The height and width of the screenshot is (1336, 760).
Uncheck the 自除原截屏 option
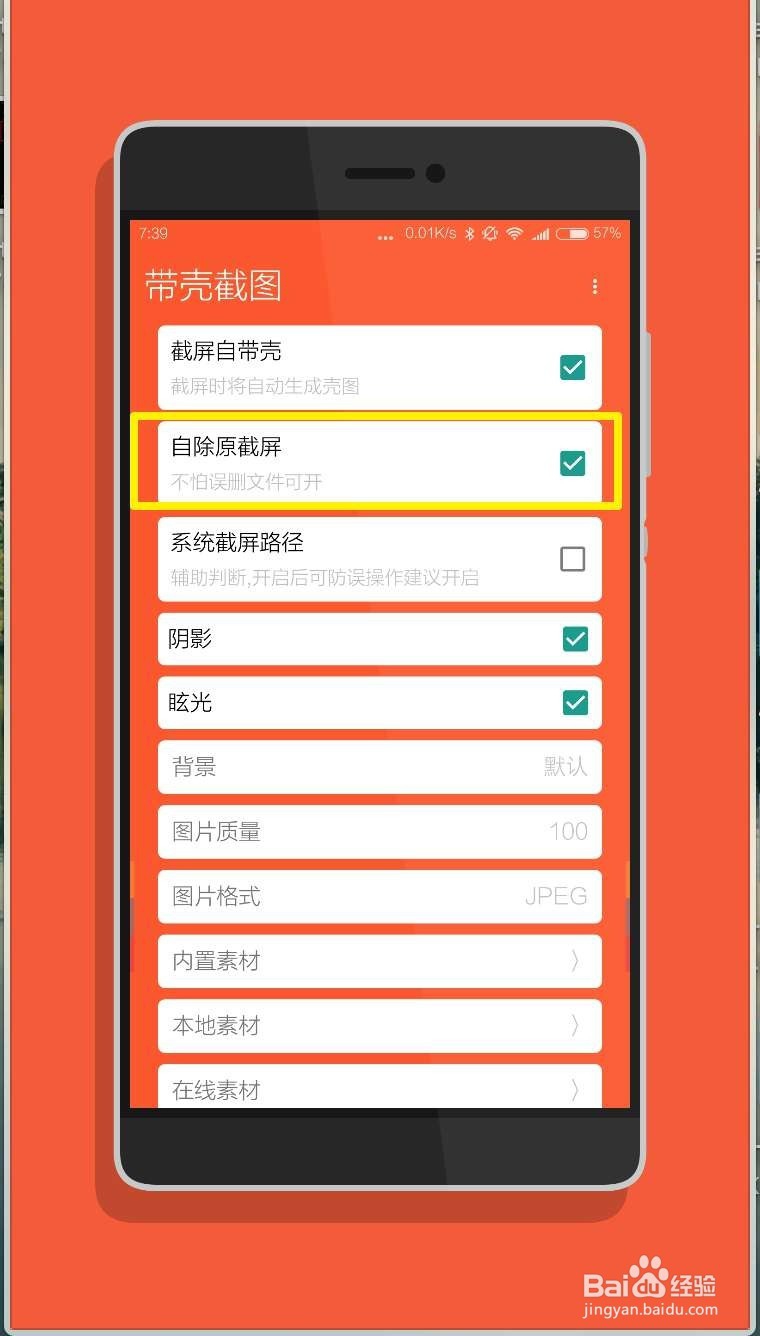[573, 463]
